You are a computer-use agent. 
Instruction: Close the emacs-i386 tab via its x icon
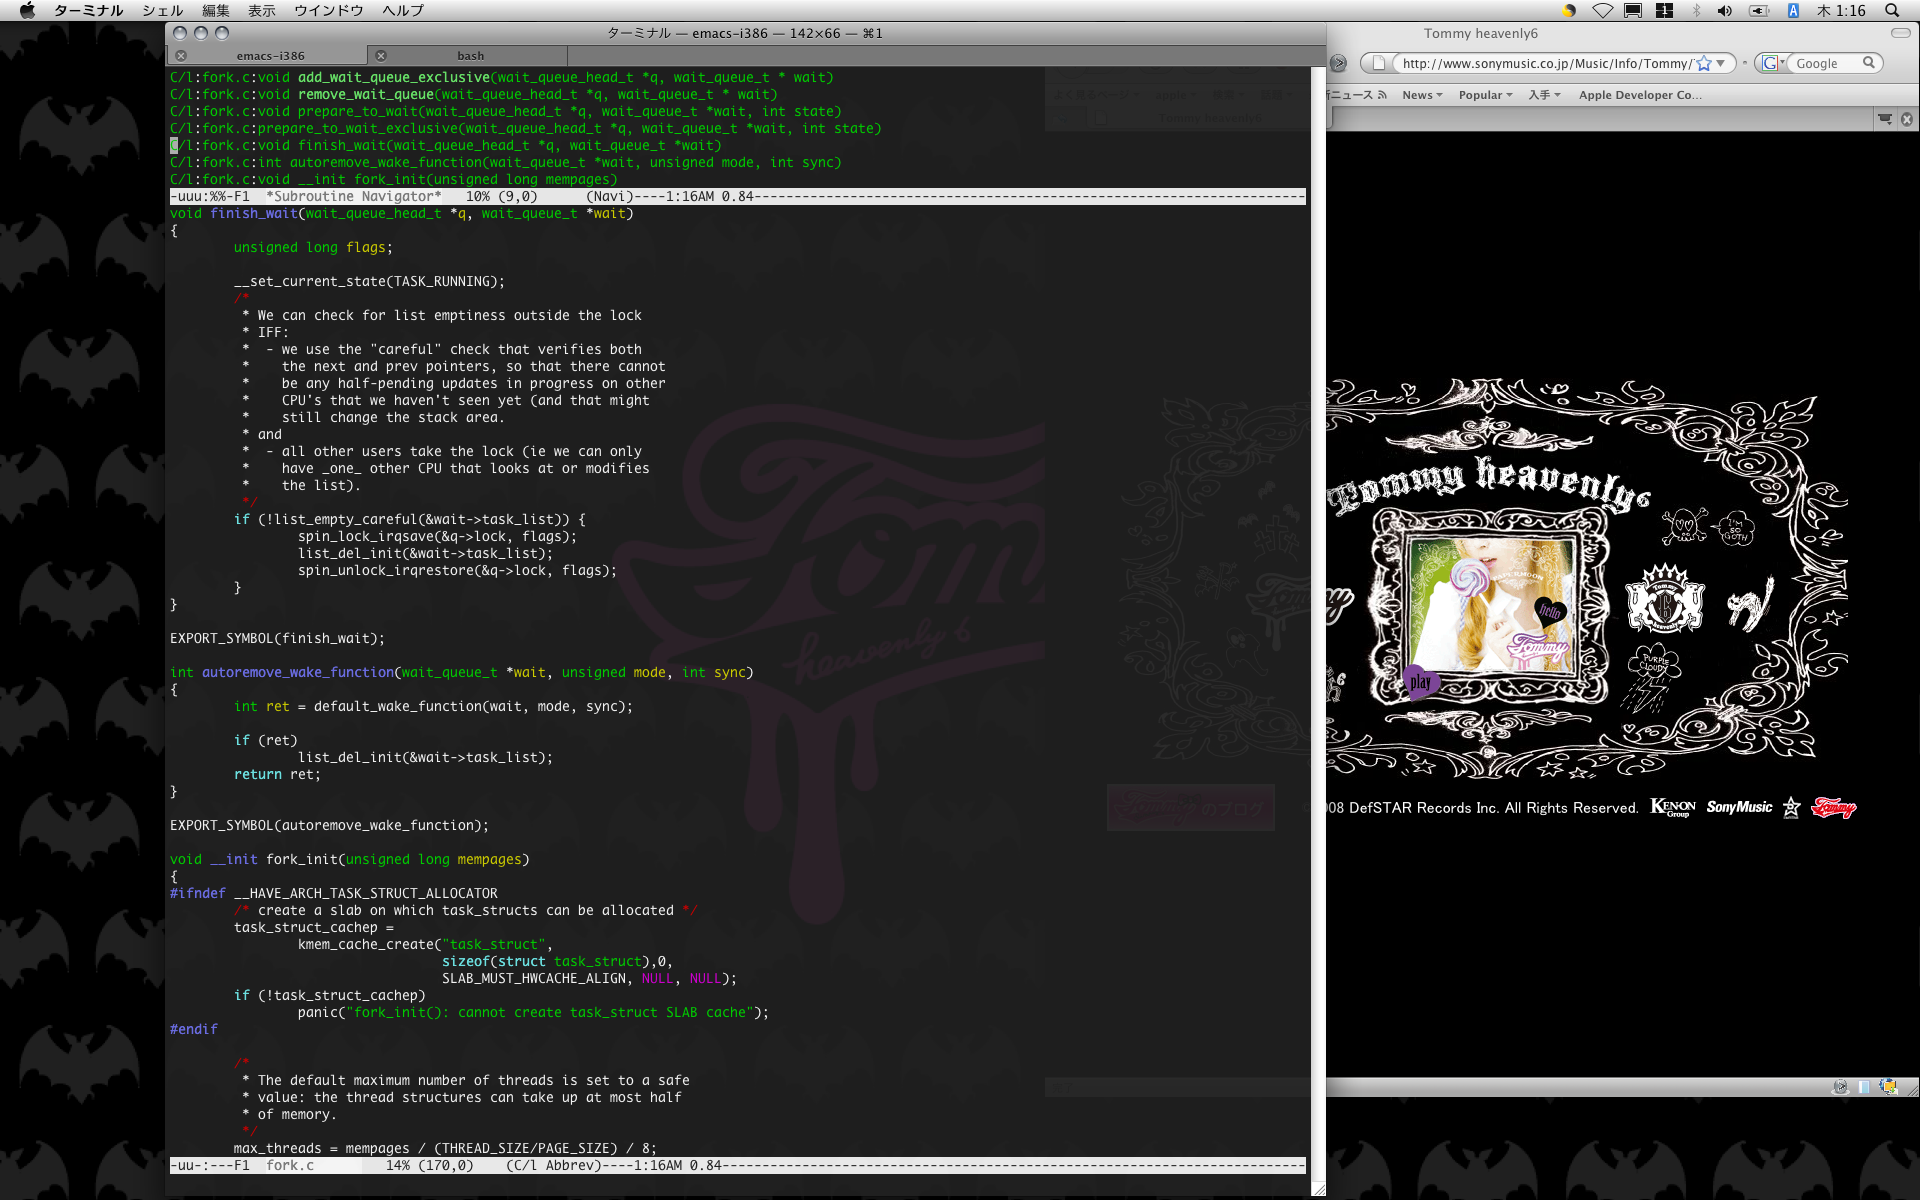(181, 56)
